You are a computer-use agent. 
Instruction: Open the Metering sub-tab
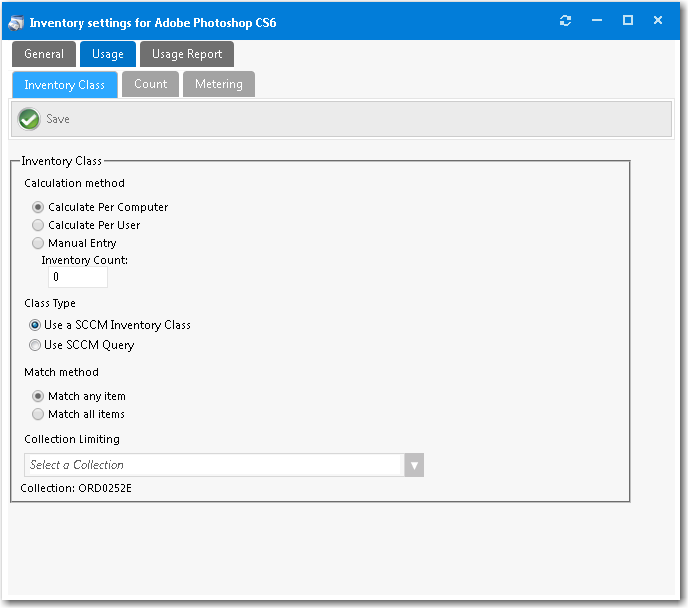tap(219, 84)
